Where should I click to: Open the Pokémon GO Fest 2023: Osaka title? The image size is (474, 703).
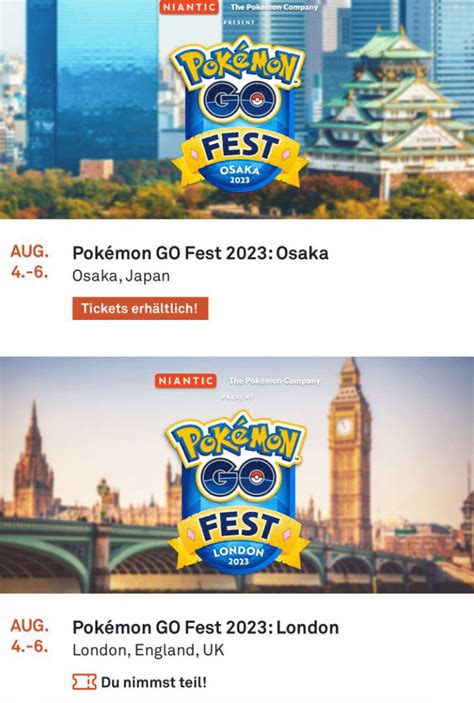200,253
